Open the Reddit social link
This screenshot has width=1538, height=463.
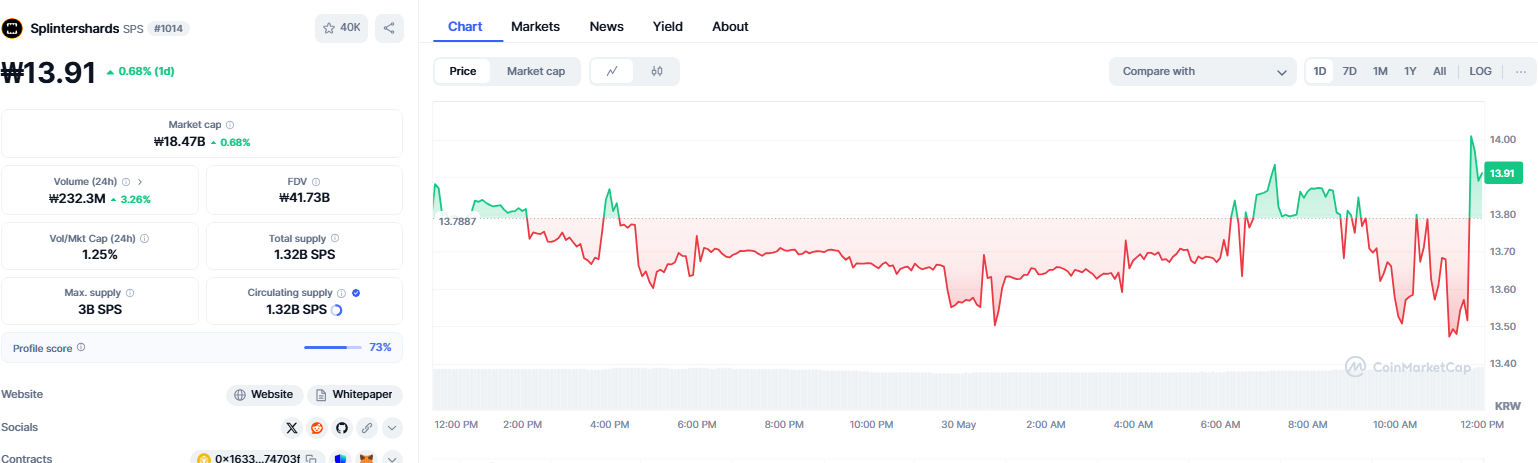pyautogui.click(x=317, y=428)
